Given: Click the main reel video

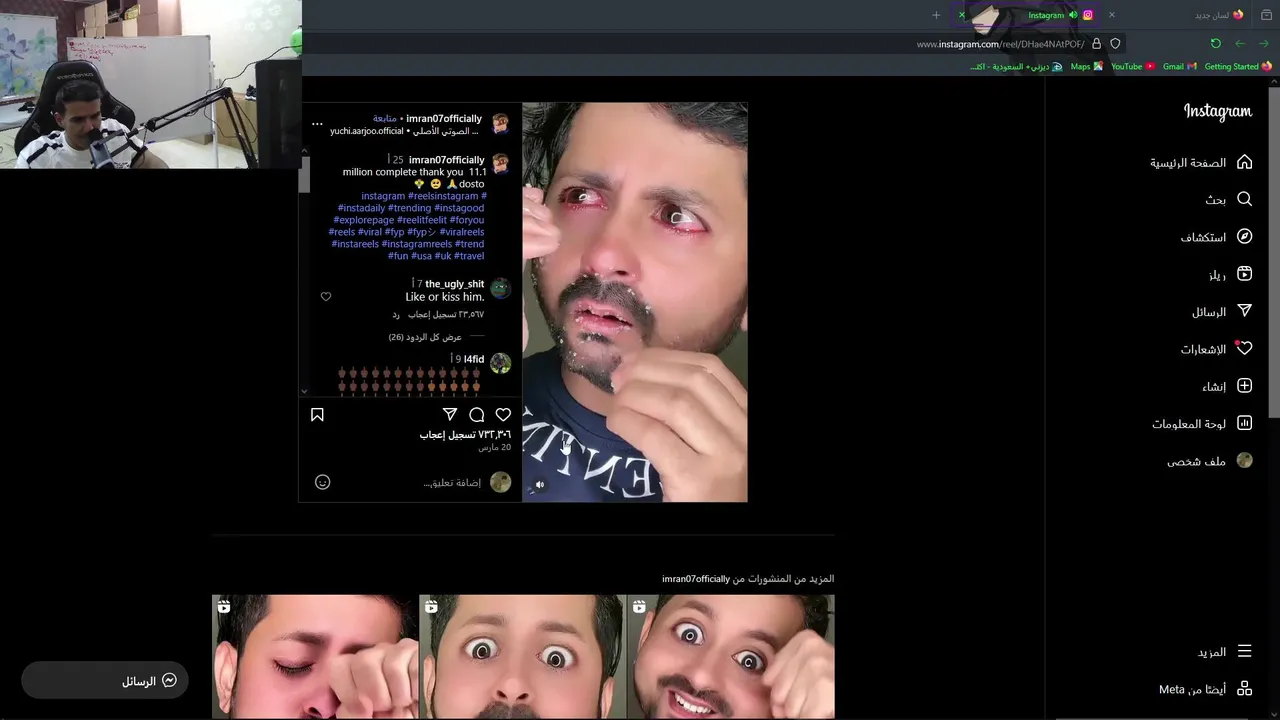Looking at the screenshot, I should (x=634, y=302).
